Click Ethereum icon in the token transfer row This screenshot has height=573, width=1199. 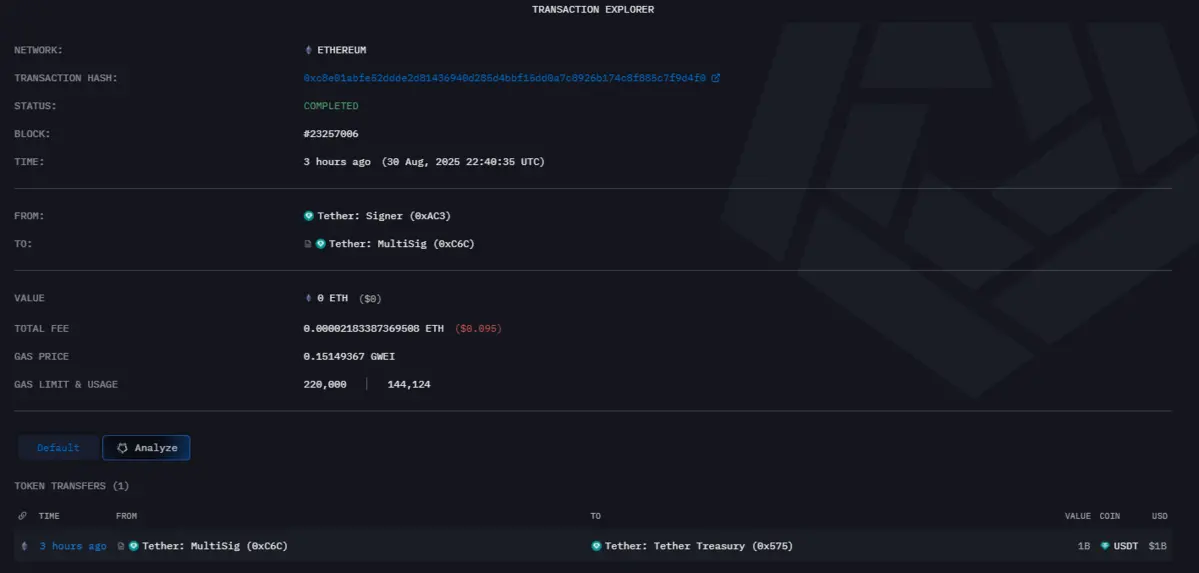[24, 546]
